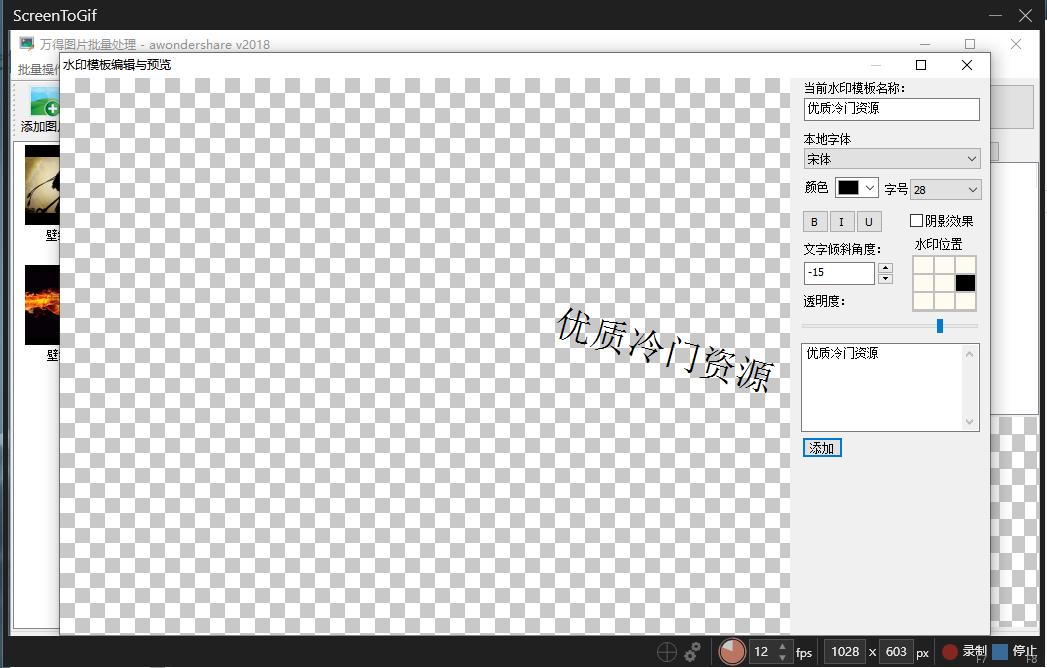The height and width of the screenshot is (668, 1047).
Task: Close the ScreenToGif recorder window
Action: click(1025, 15)
